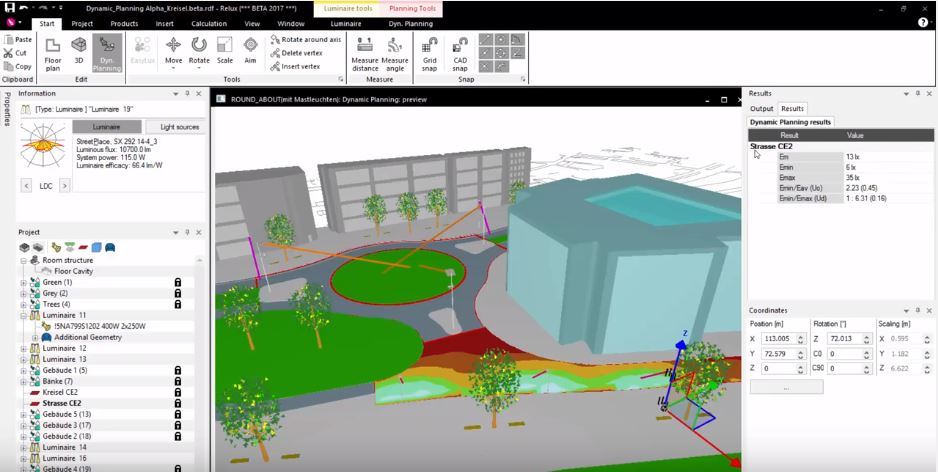Open the Calculation ribbon tab
The image size is (938, 472).
click(209, 23)
